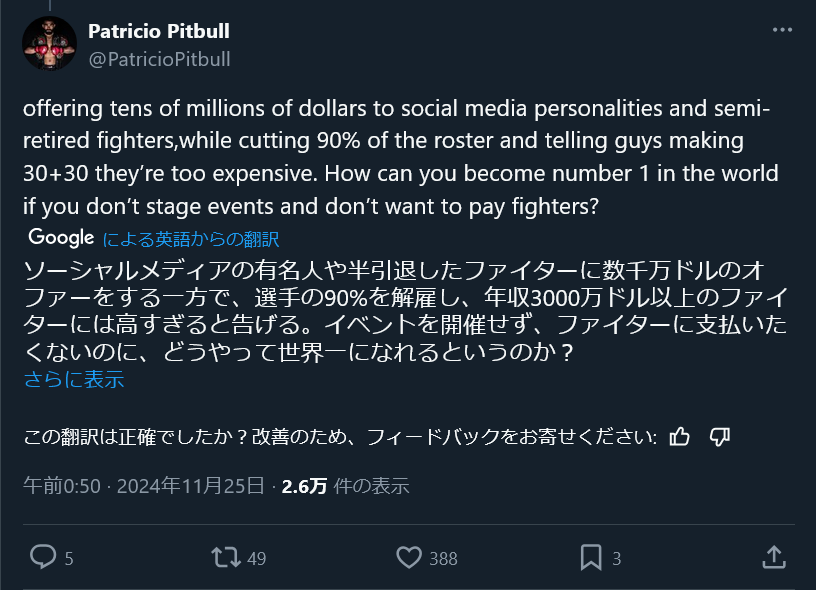Viewport: 816px width, 590px height.
Task: Click the 午前0:50 · 2024年11月25日 timestamp
Action: [x=144, y=486]
